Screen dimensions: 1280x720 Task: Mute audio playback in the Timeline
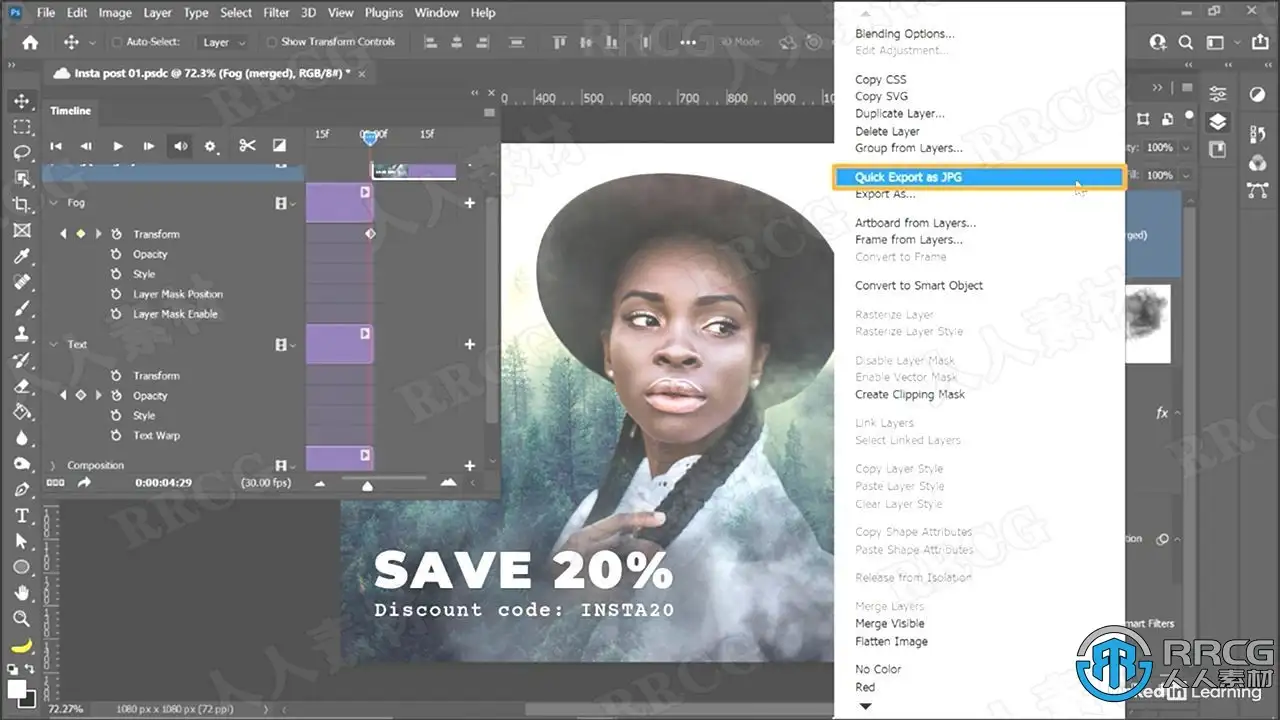(180, 146)
